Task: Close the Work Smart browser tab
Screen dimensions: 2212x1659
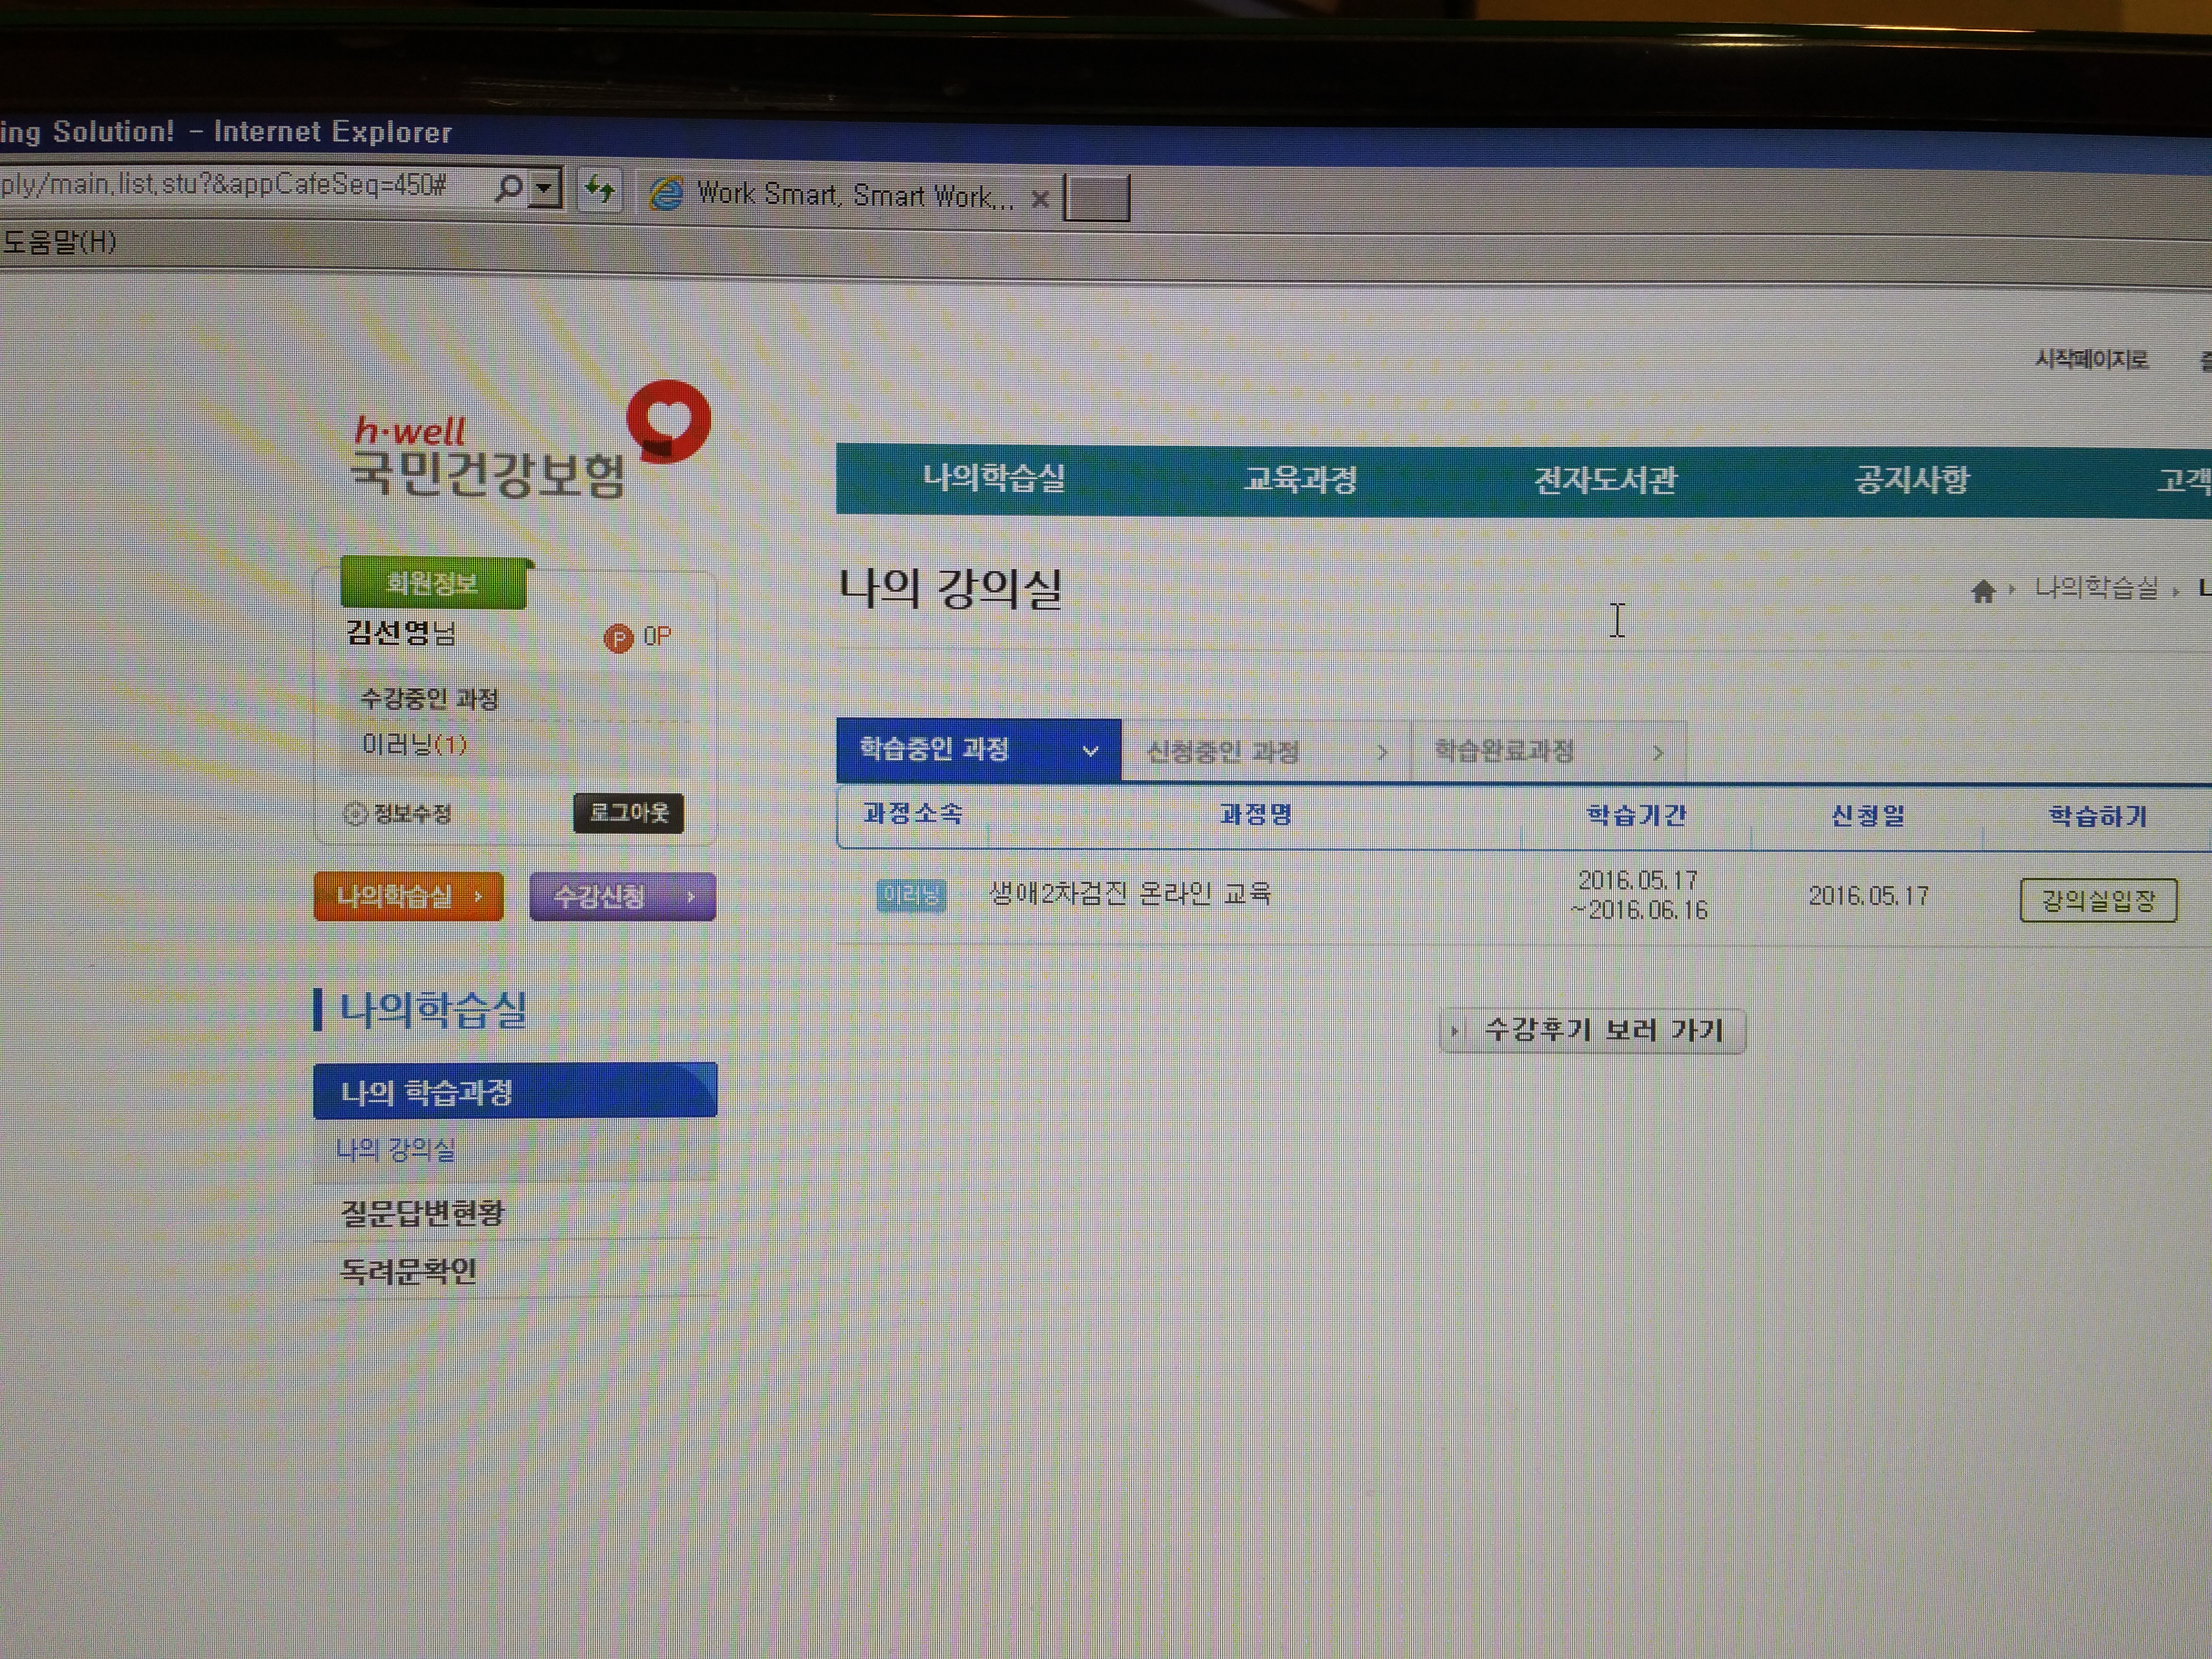Action: pyautogui.click(x=1040, y=199)
